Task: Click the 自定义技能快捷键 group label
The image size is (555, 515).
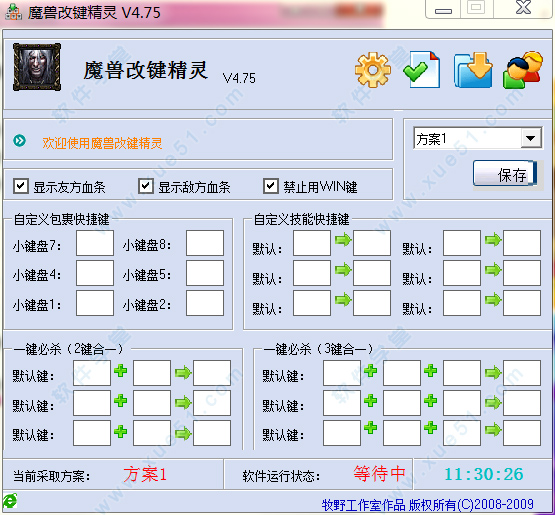Action: pyautogui.click(x=302, y=219)
